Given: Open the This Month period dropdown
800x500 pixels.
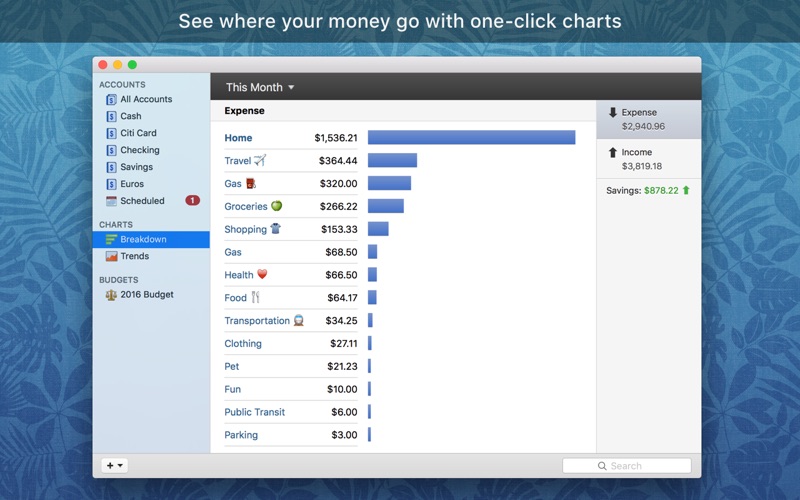Looking at the screenshot, I should [260, 87].
